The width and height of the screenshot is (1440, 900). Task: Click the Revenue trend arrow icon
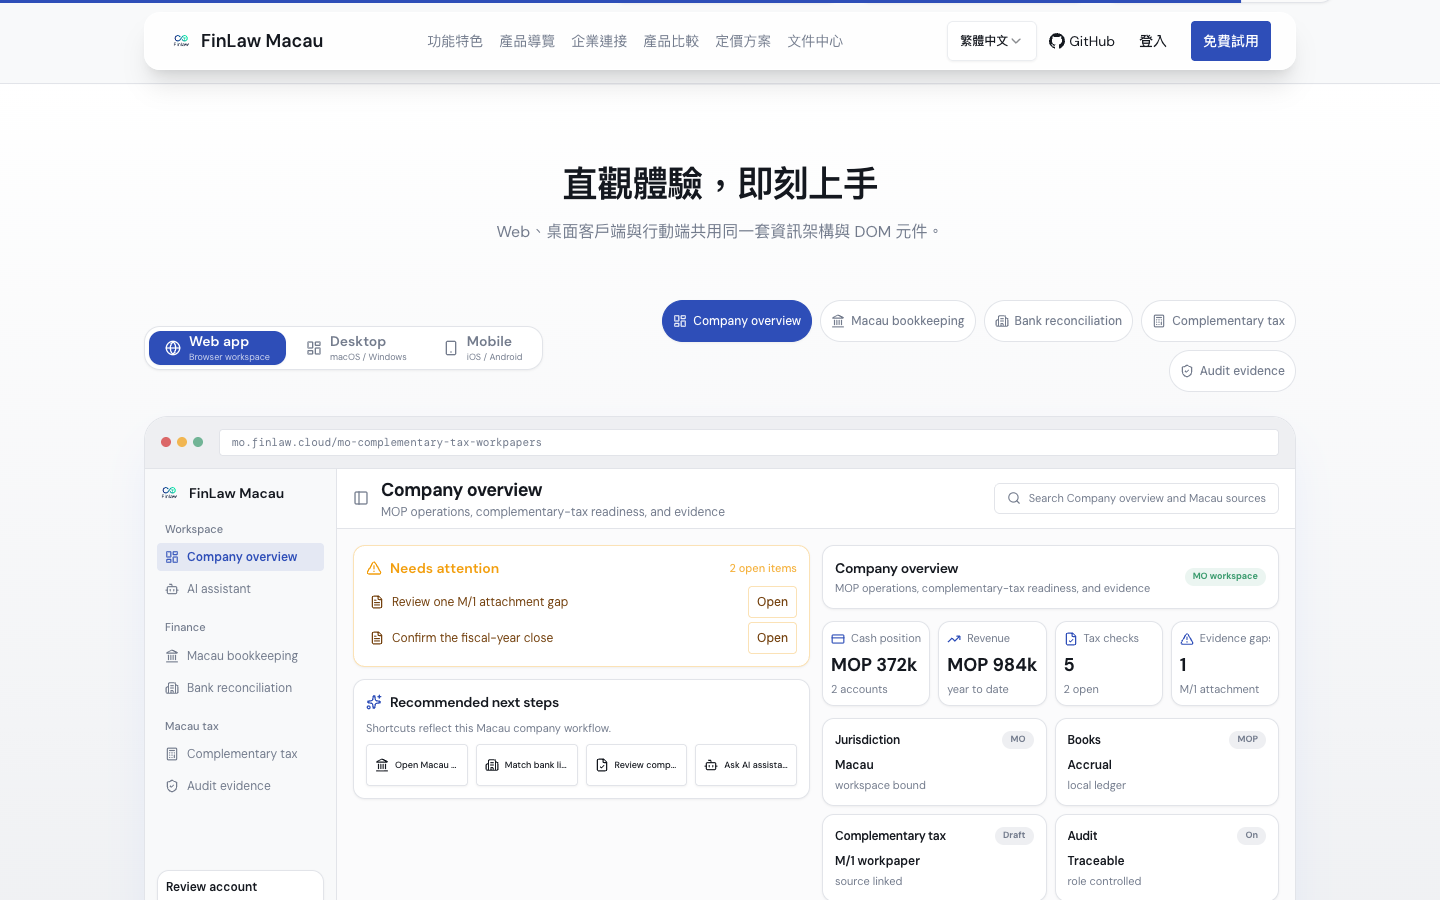[954, 639]
